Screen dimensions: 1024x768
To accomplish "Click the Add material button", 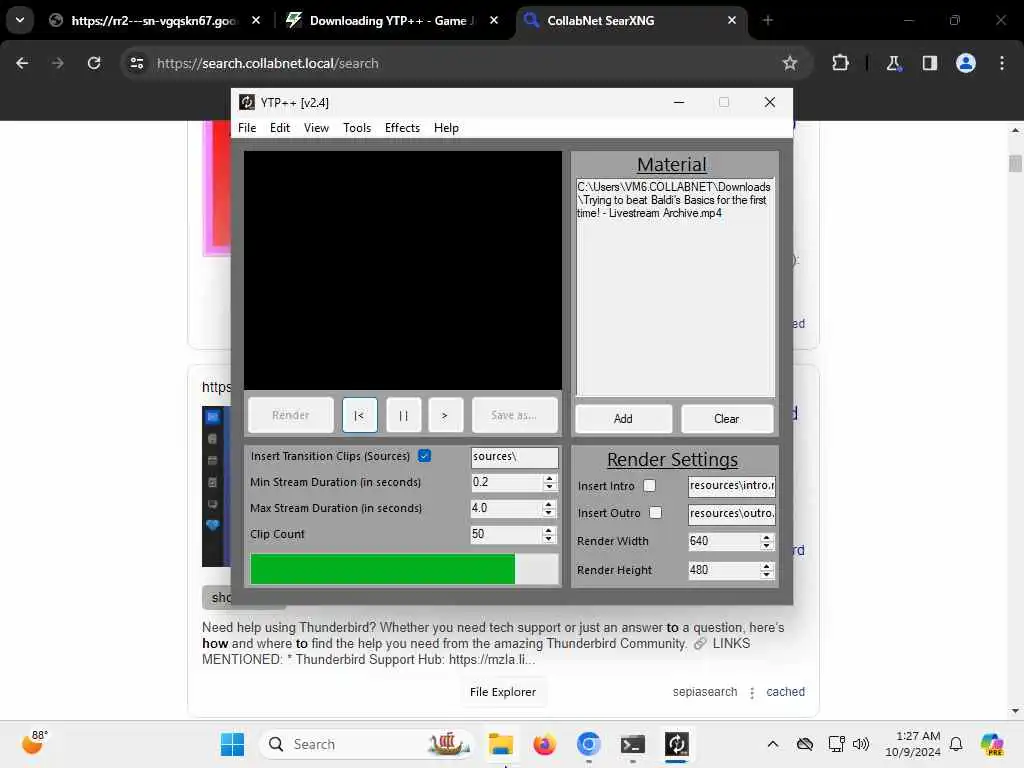I will 623,419.
